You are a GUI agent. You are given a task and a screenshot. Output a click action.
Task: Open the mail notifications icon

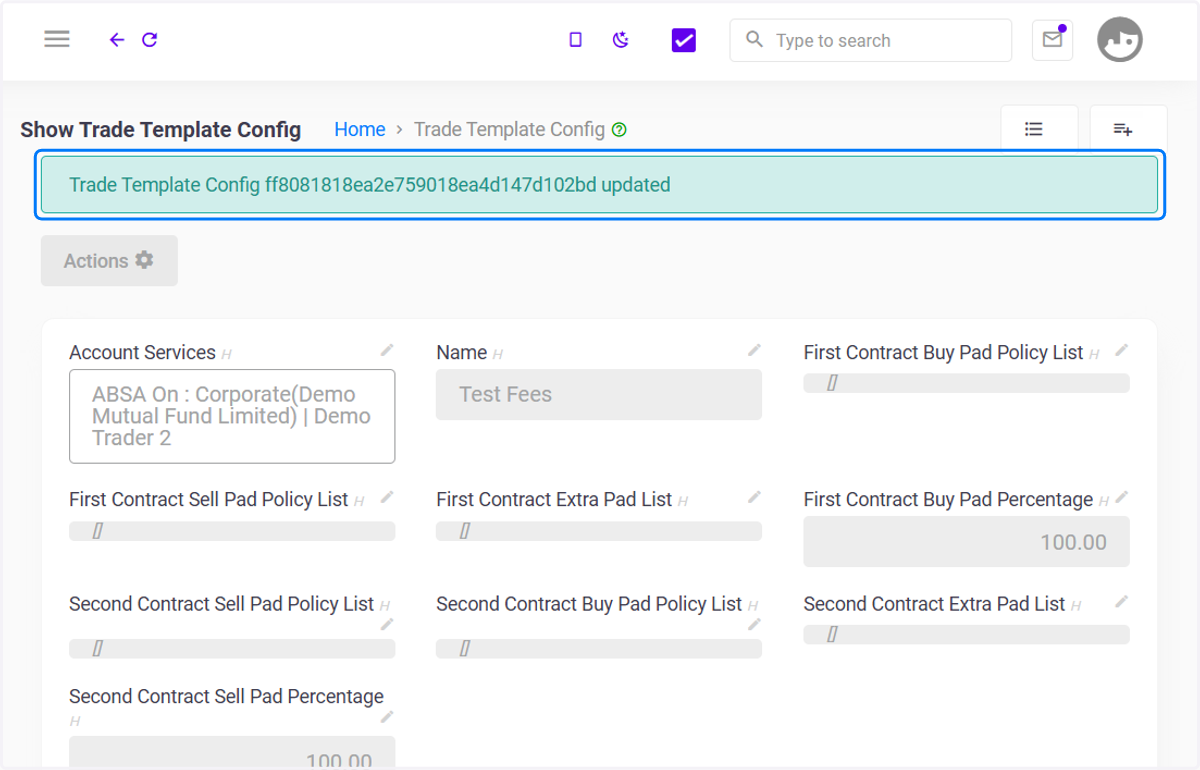(1052, 40)
